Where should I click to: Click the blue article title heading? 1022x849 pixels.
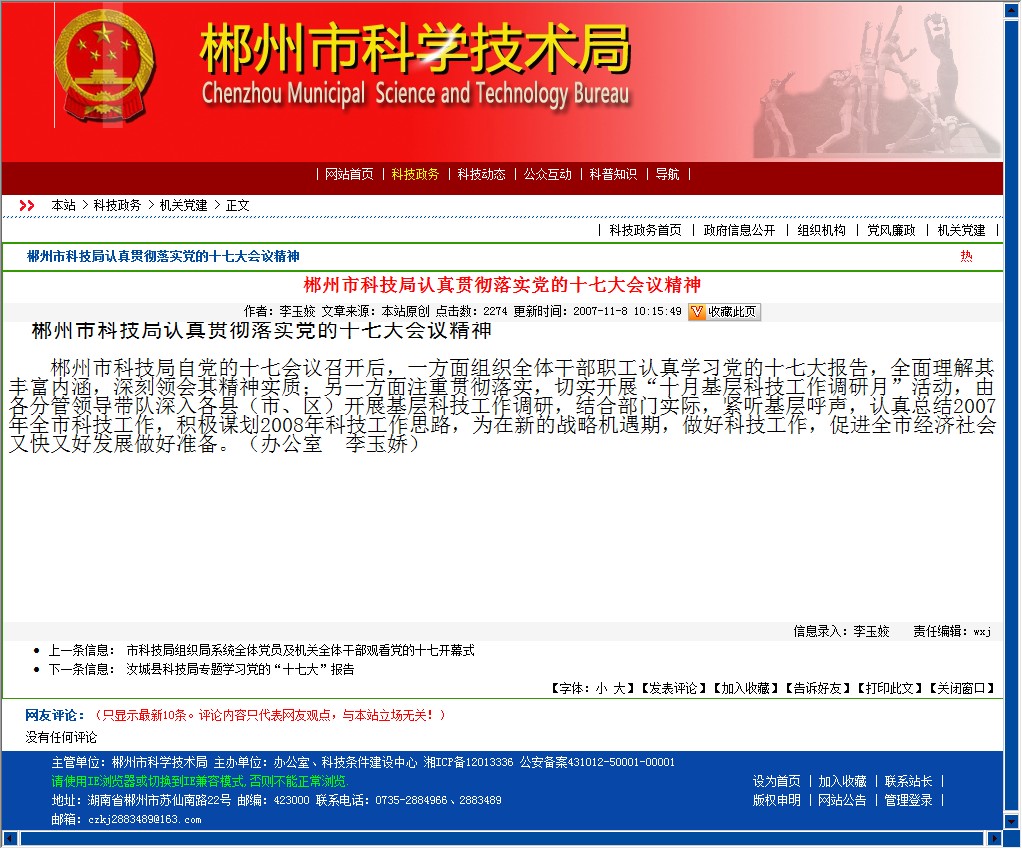[x=163, y=256]
